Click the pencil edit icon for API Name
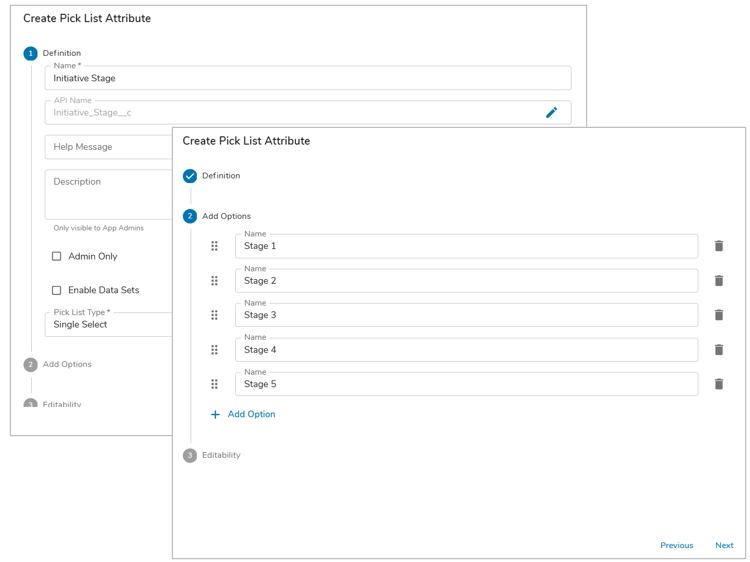 tap(551, 113)
